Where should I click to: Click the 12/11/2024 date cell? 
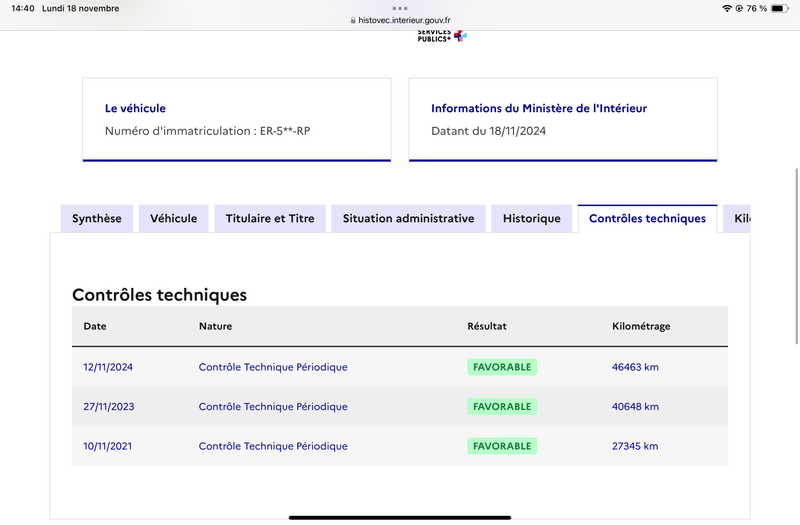pyautogui.click(x=108, y=367)
